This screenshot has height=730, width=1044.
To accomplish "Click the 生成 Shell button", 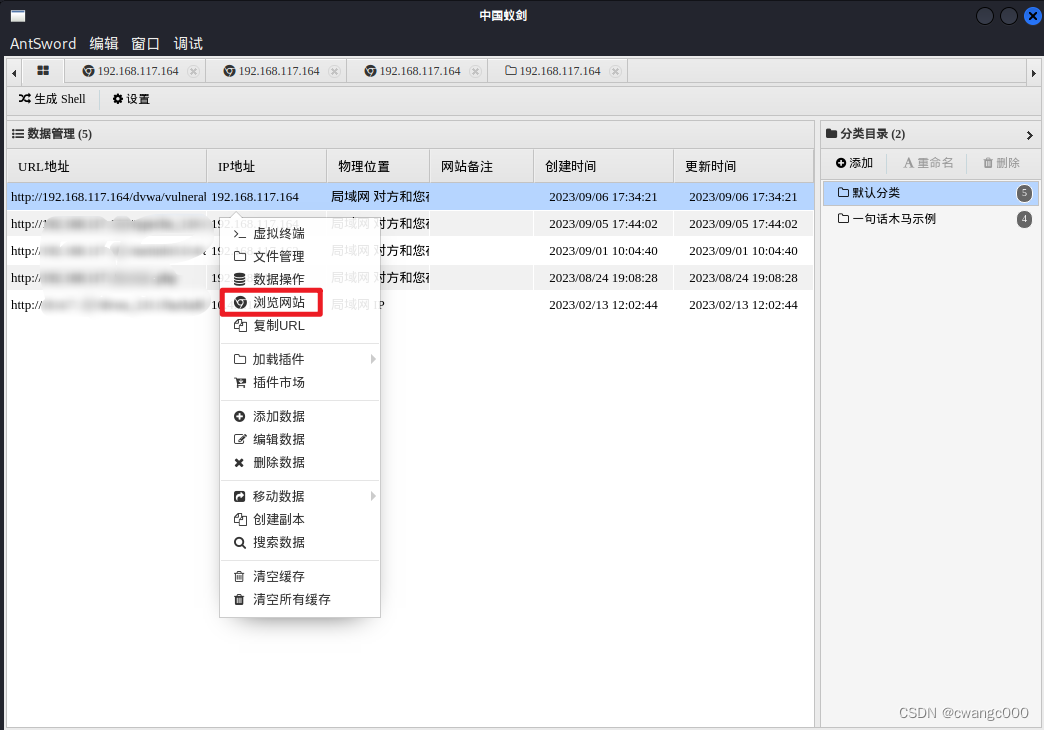I will [x=53, y=99].
